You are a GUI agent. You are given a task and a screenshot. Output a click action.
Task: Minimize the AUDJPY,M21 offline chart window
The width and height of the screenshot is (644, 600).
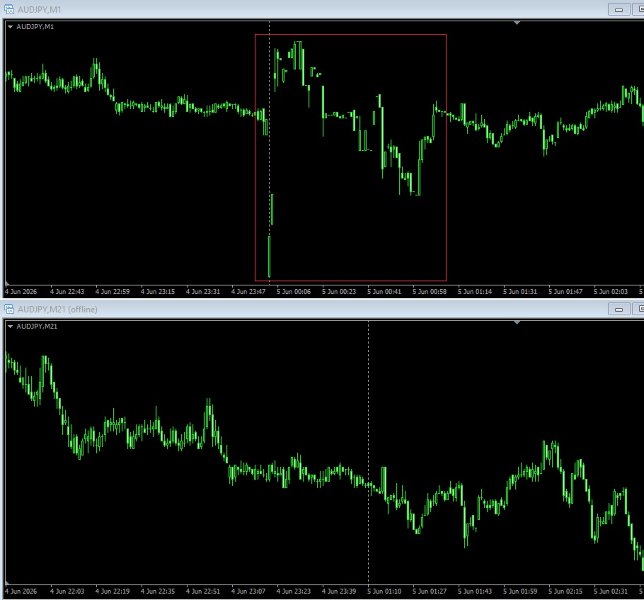coord(619,309)
